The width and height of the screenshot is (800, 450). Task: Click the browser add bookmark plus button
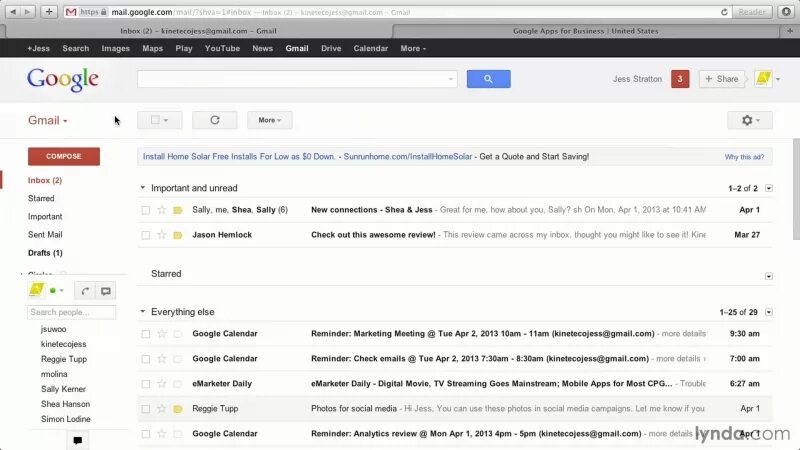pos(49,12)
